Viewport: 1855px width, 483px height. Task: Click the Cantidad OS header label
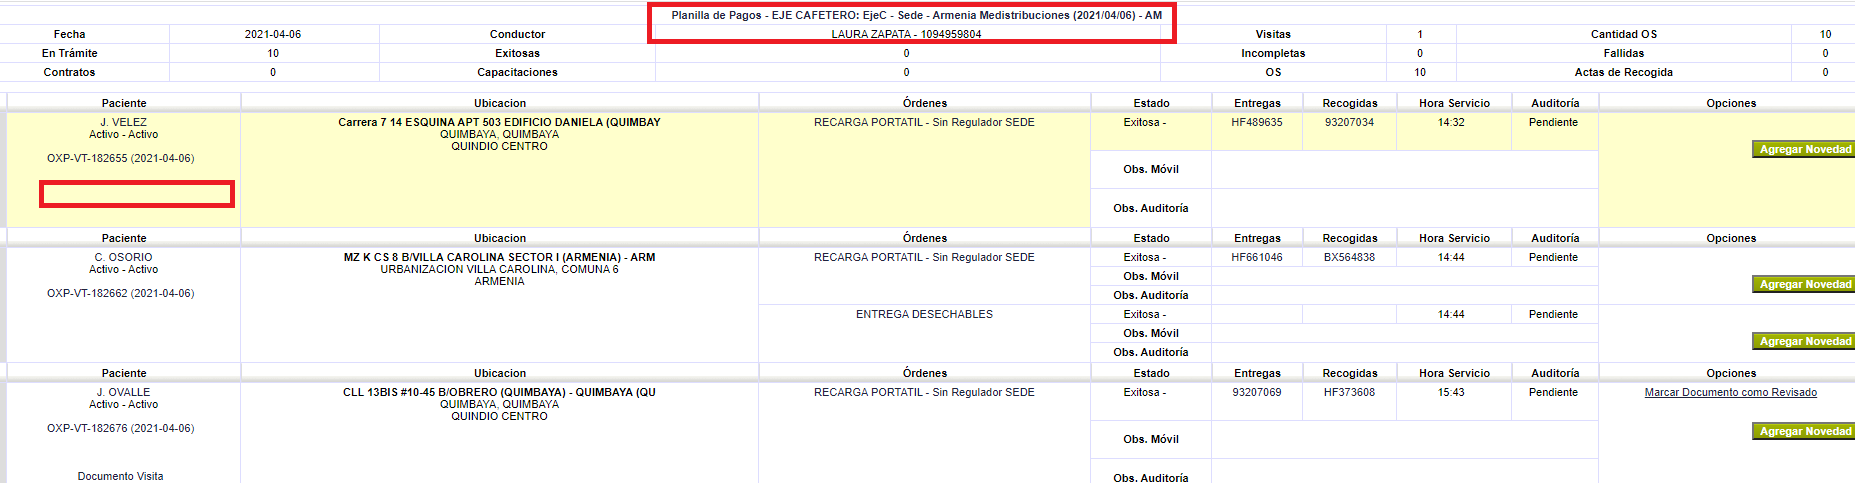click(x=1624, y=34)
